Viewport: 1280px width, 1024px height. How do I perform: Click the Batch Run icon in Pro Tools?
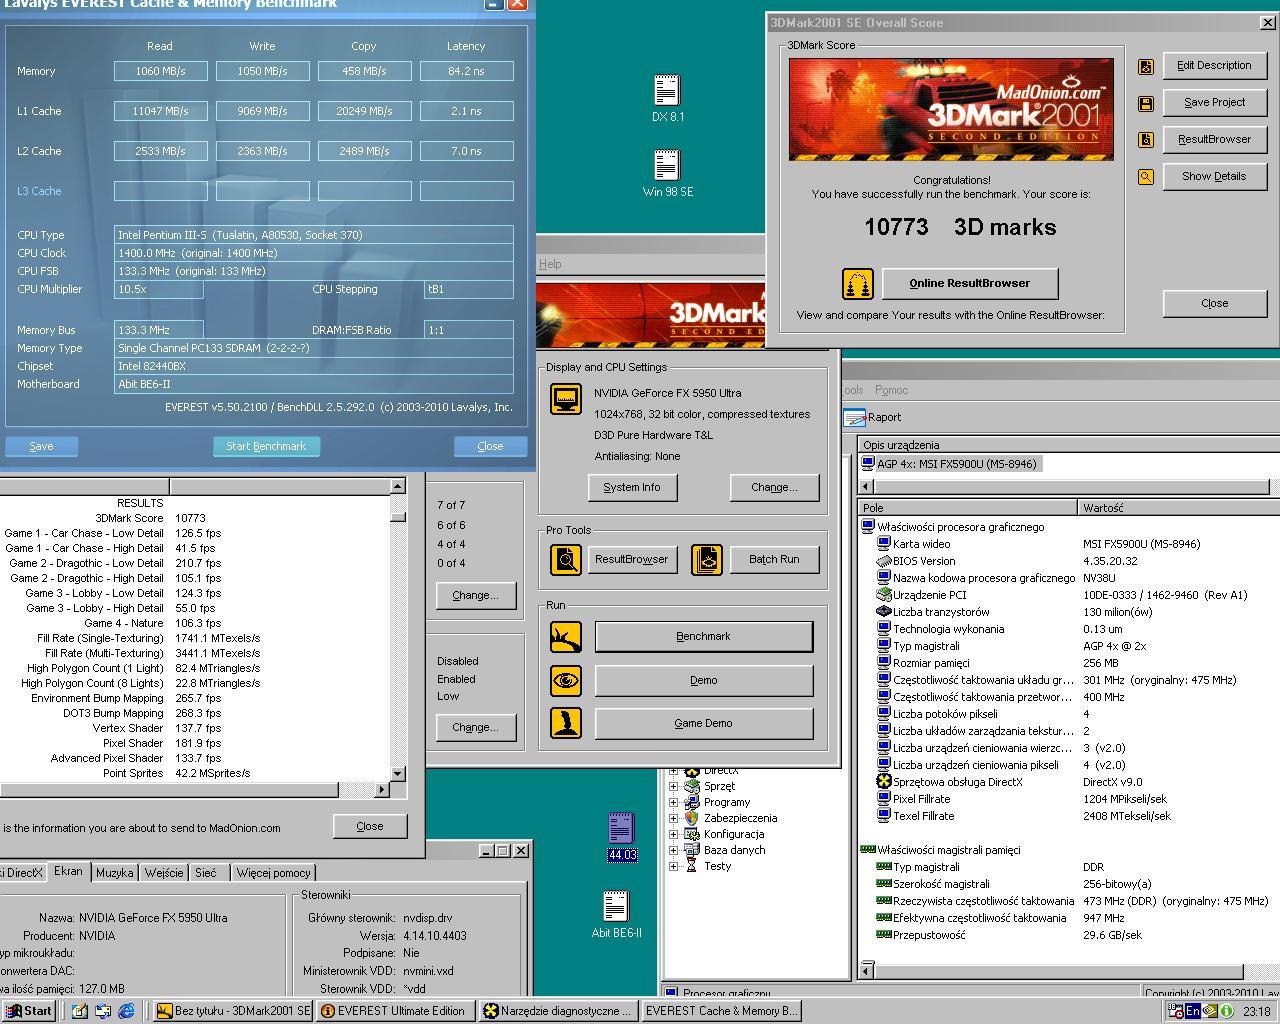(x=706, y=559)
